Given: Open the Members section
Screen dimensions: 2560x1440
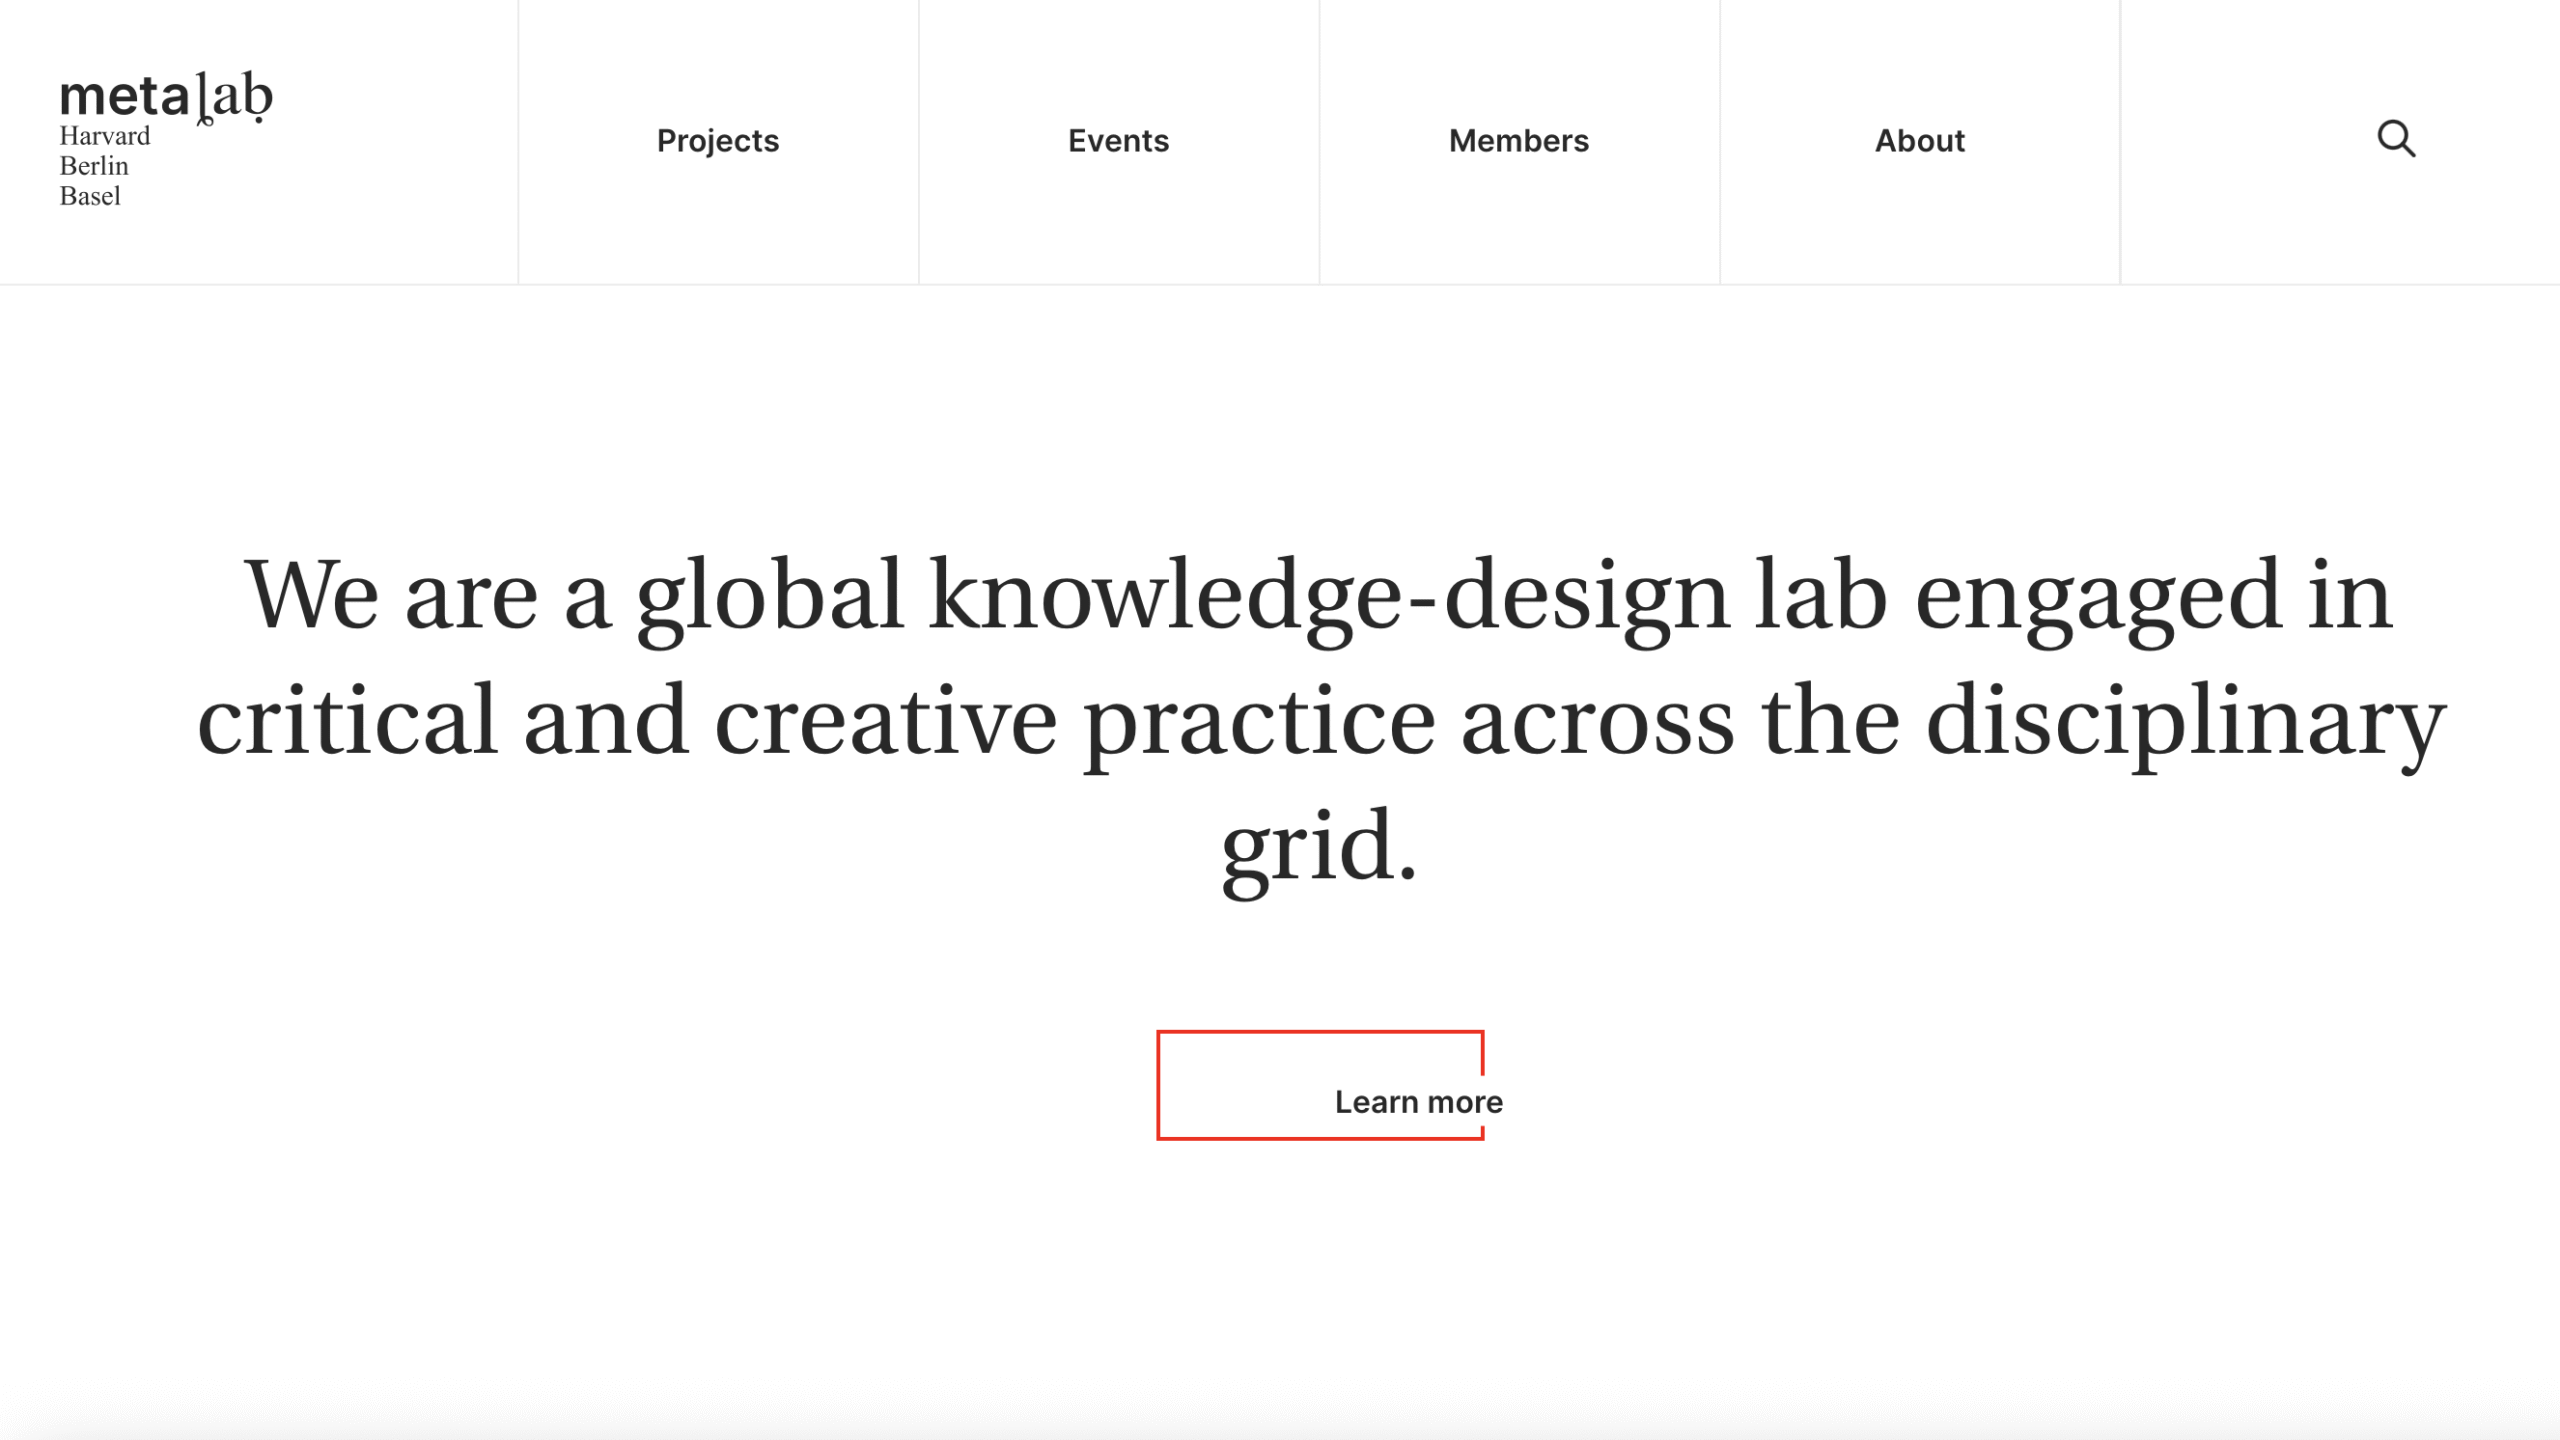Looking at the screenshot, I should (1518, 141).
